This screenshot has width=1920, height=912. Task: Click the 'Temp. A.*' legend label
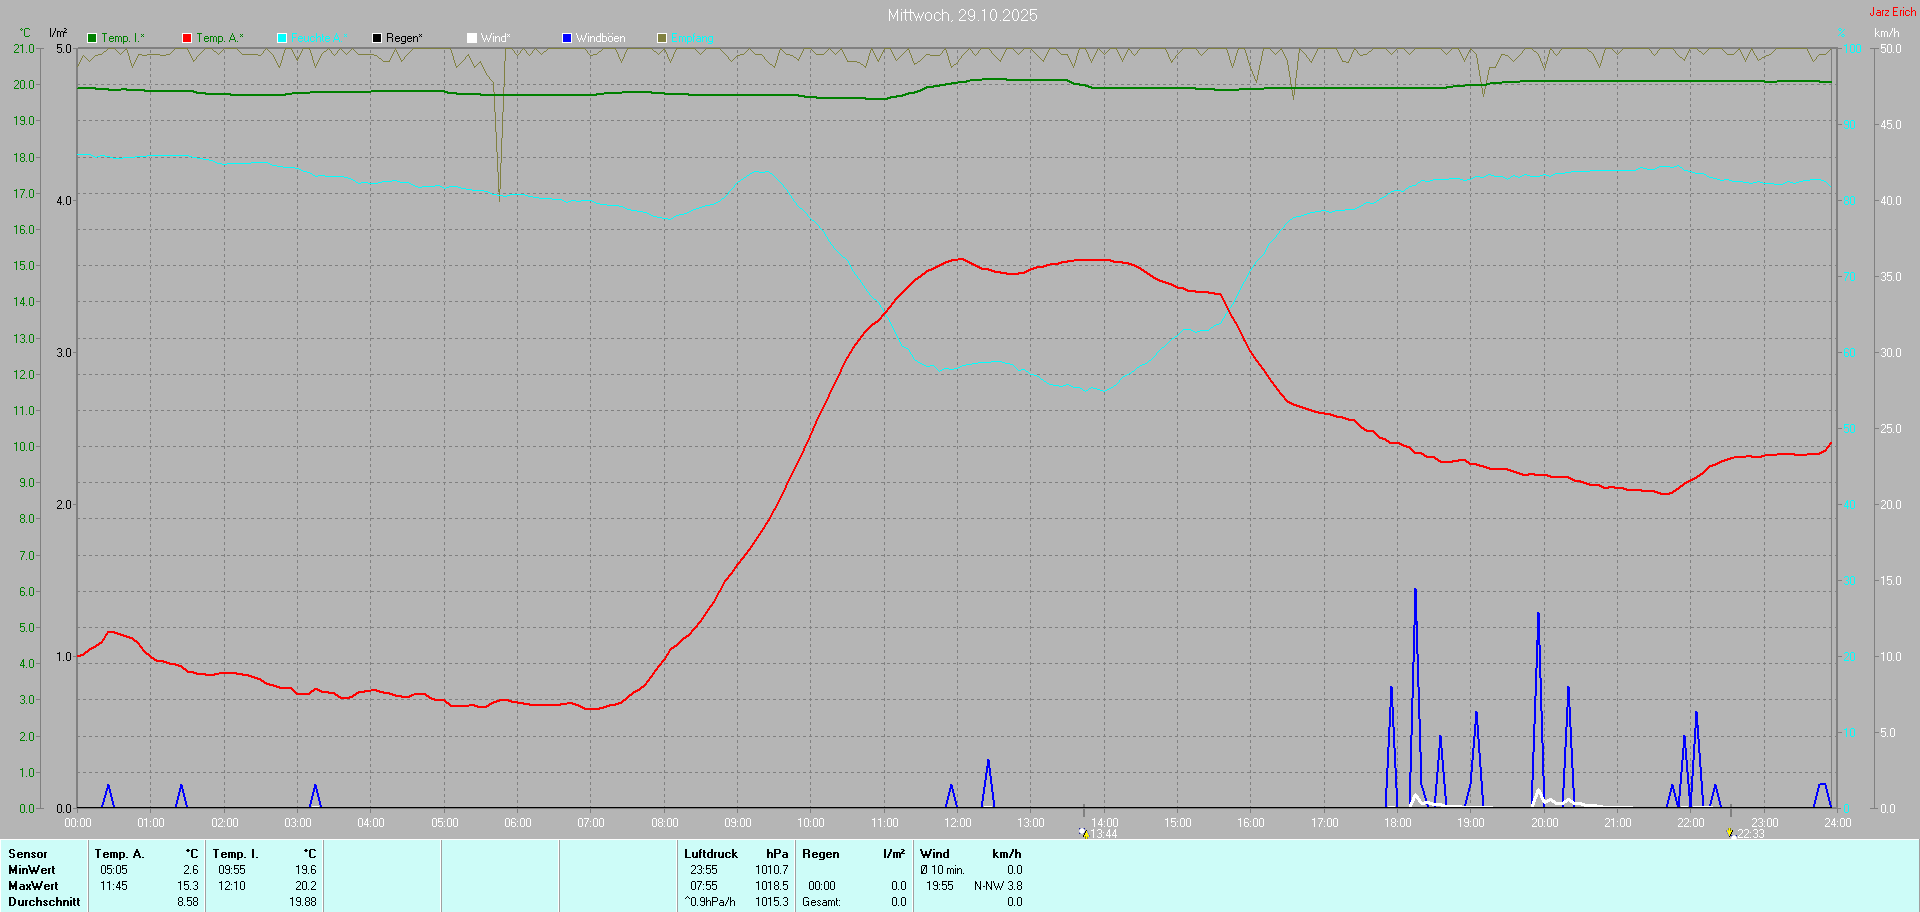[x=220, y=38]
